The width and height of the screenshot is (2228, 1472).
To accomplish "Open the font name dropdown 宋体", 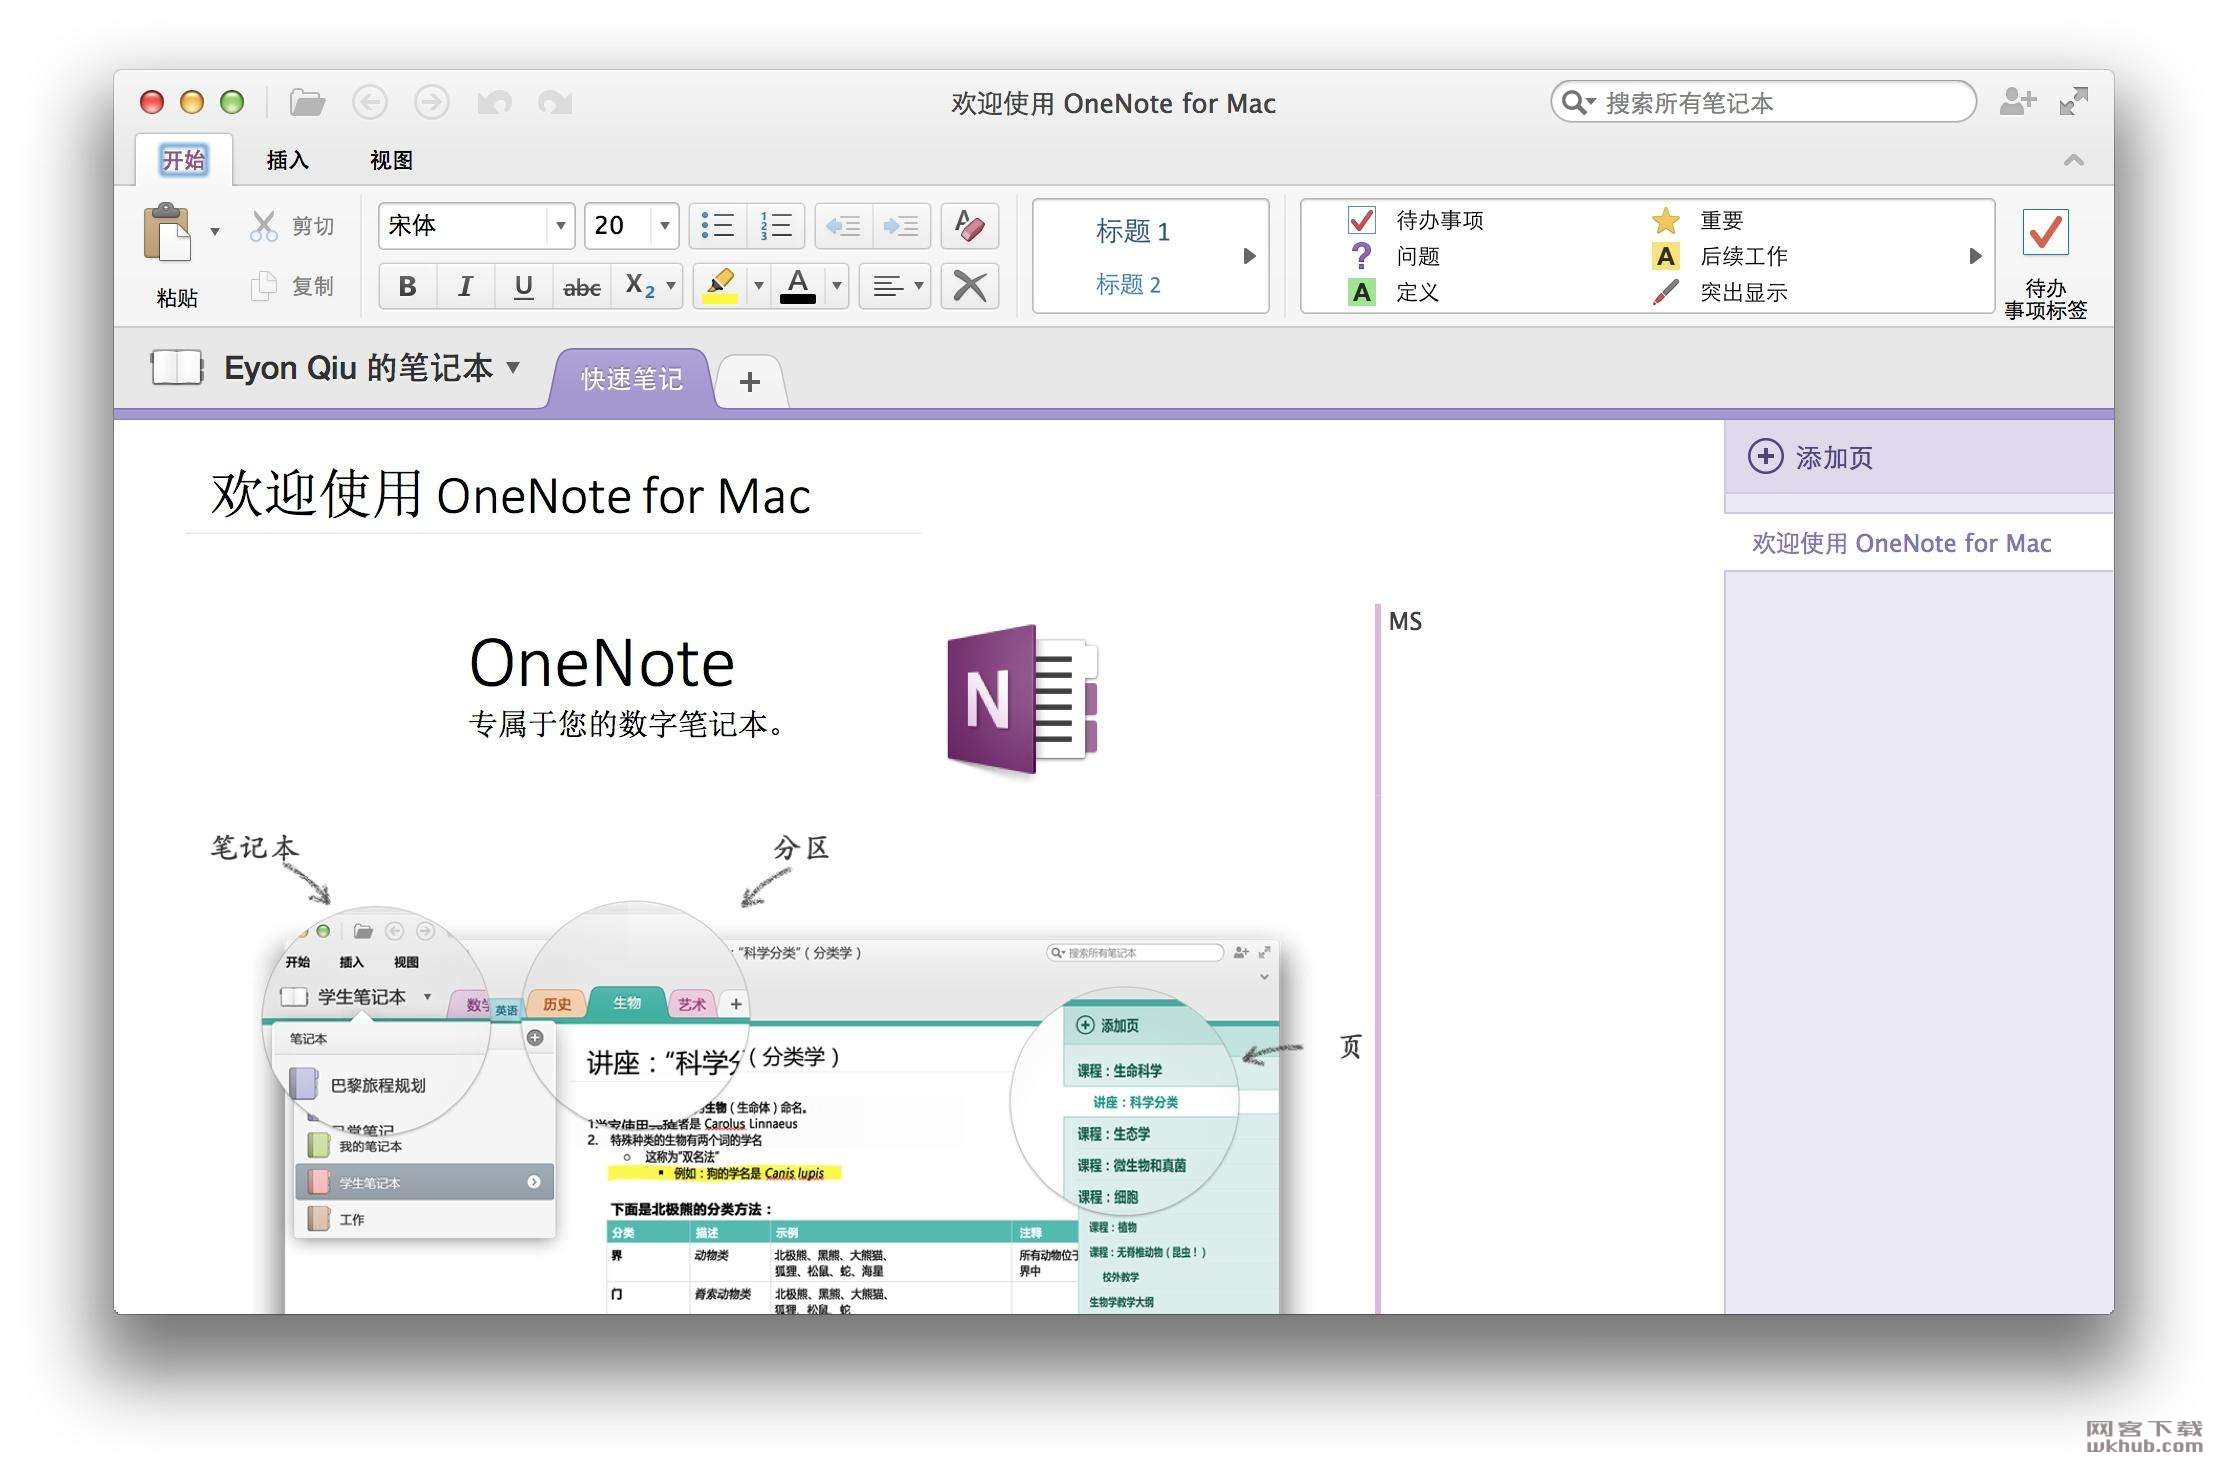I will tap(560, 226).
